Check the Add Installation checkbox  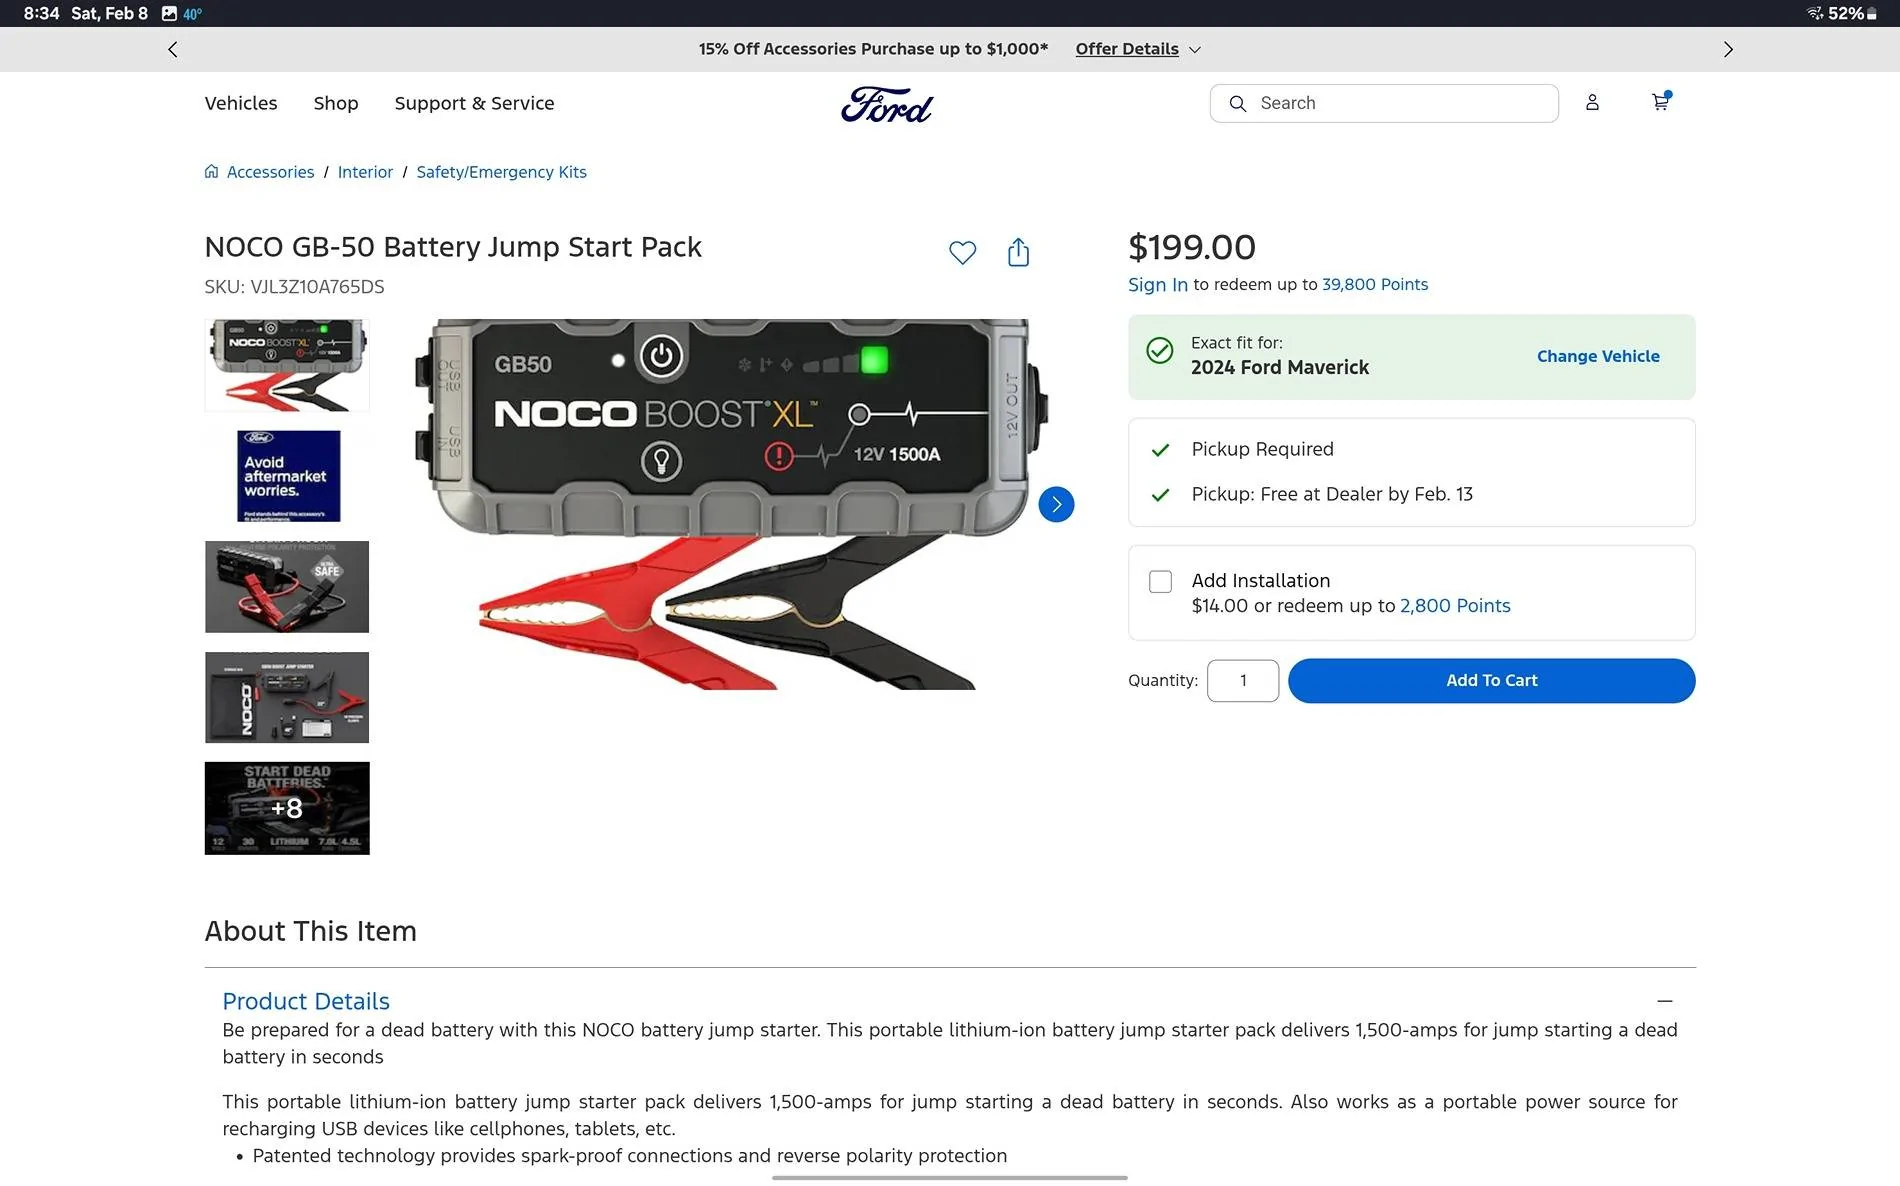(1160, 582)
